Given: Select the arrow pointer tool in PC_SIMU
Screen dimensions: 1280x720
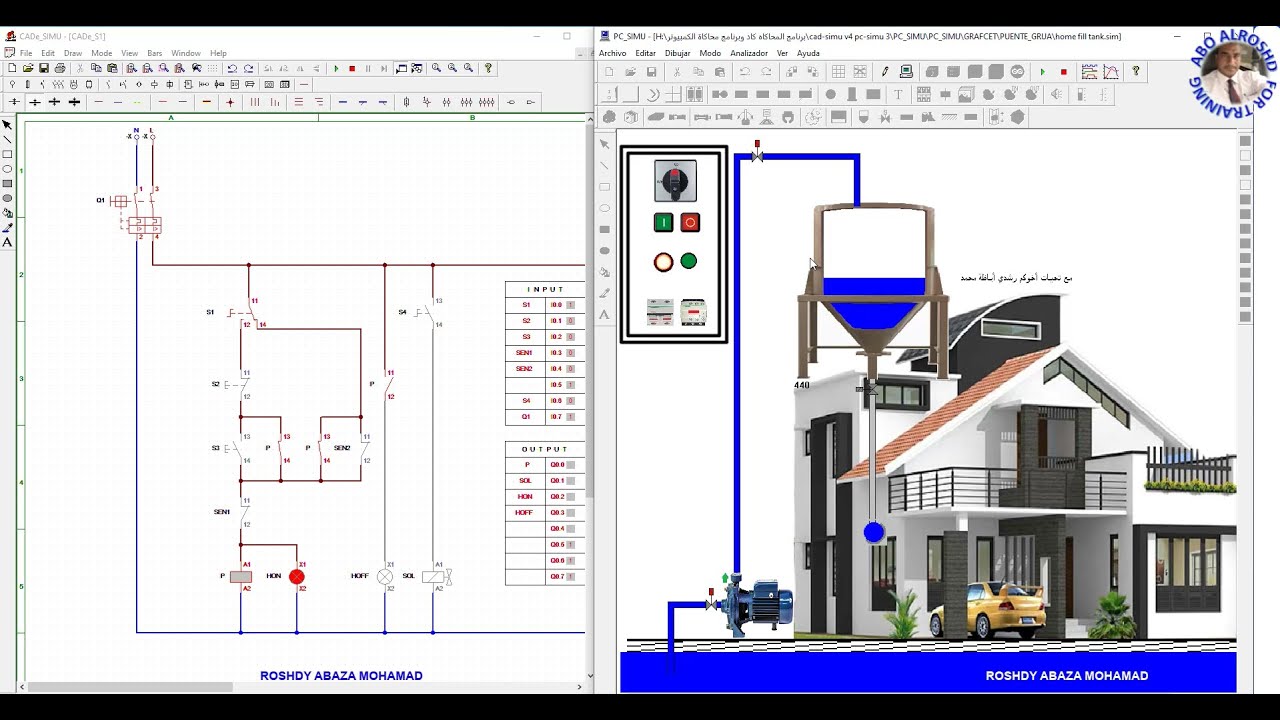Looking at the screenshot, I should pyautogui.click(x=604, y=144).
